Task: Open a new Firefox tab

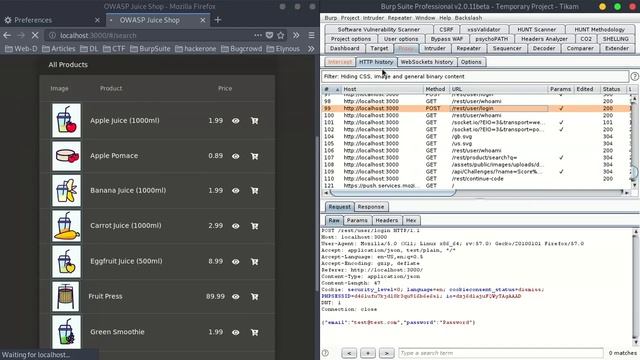Action: coord(218,20)
